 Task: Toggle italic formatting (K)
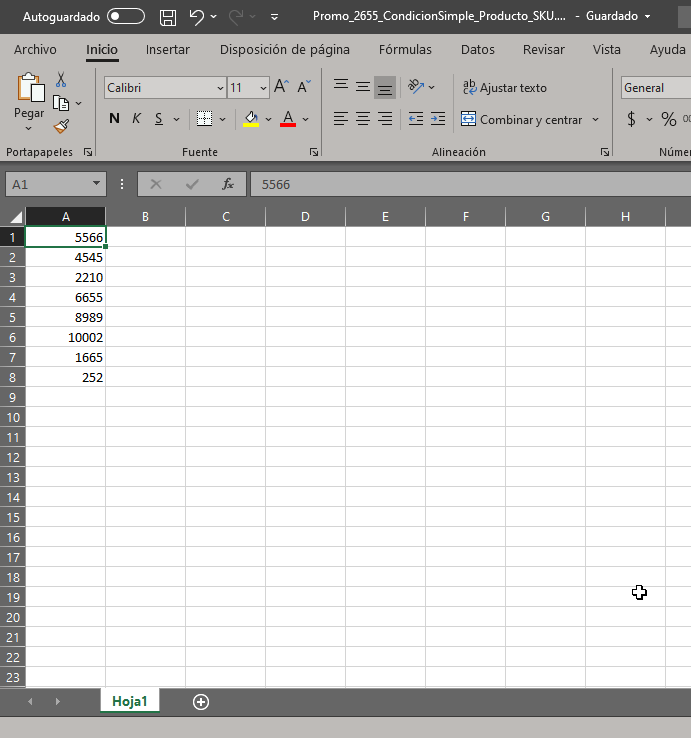tap(136, 119)
